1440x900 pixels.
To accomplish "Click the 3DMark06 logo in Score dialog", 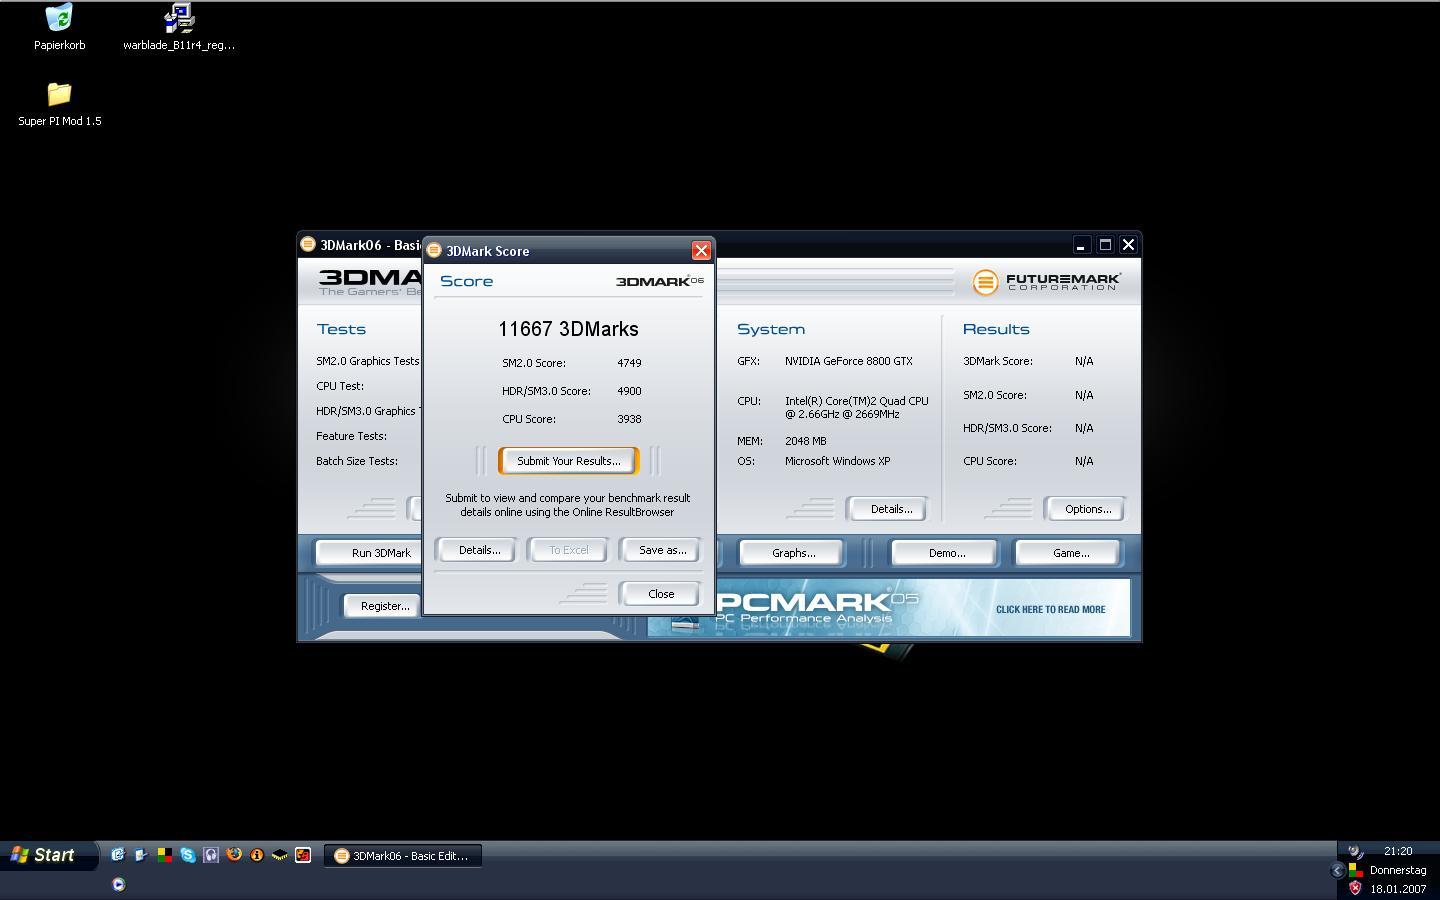I will pos(659,281).
